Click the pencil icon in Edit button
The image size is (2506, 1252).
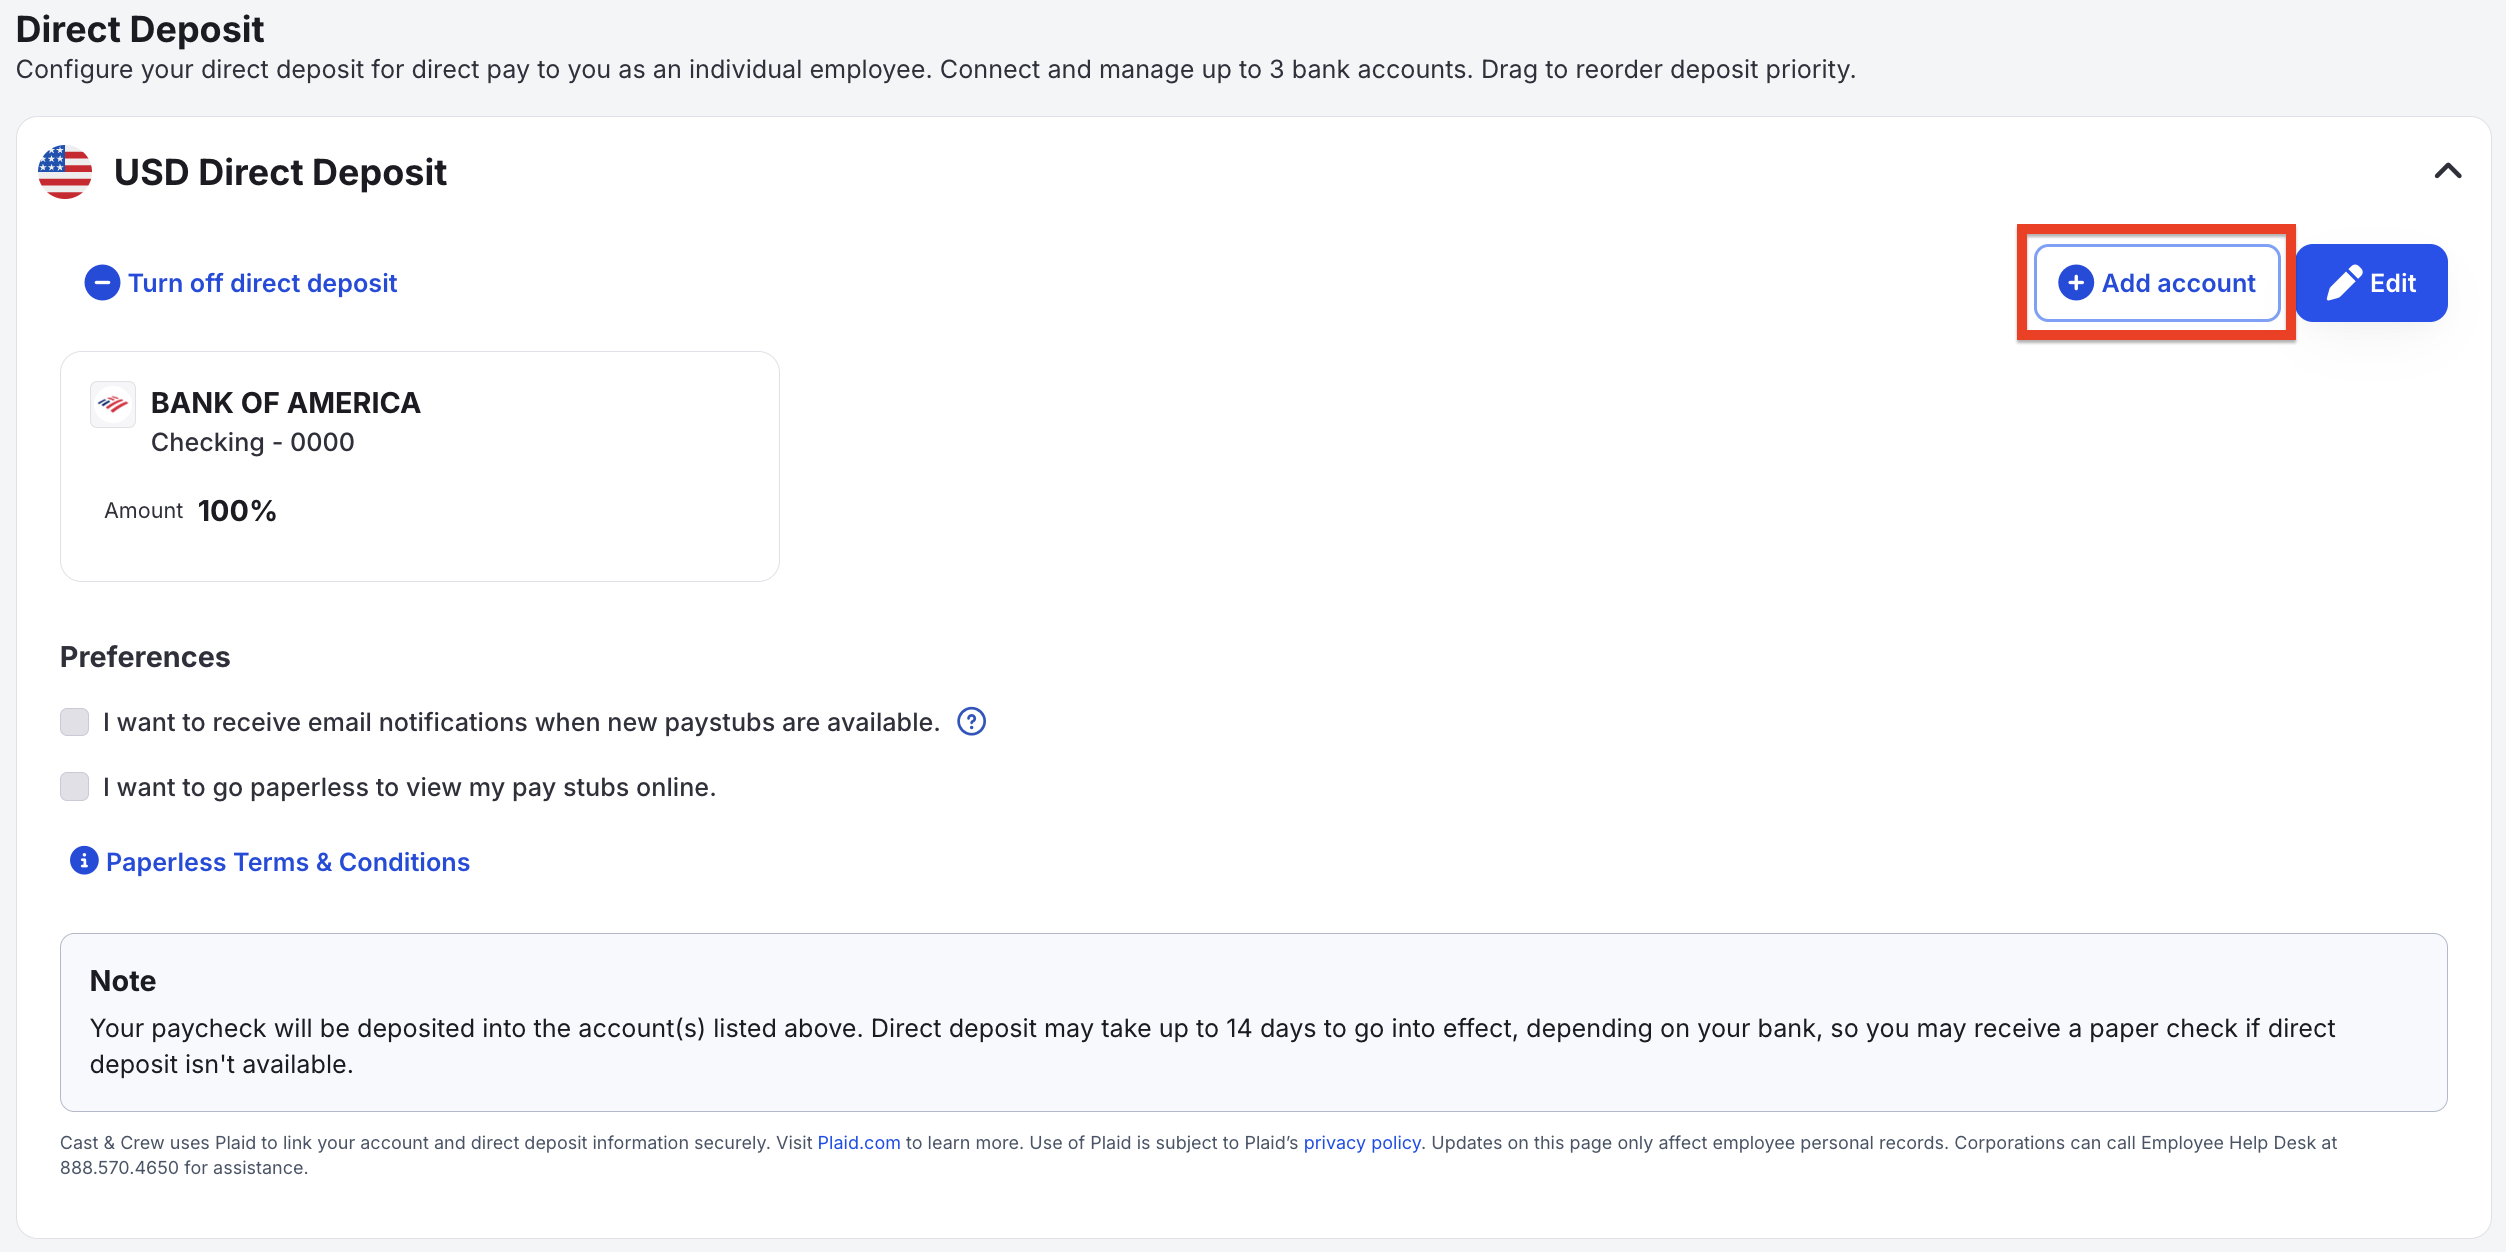click(x=2344, y=283)
